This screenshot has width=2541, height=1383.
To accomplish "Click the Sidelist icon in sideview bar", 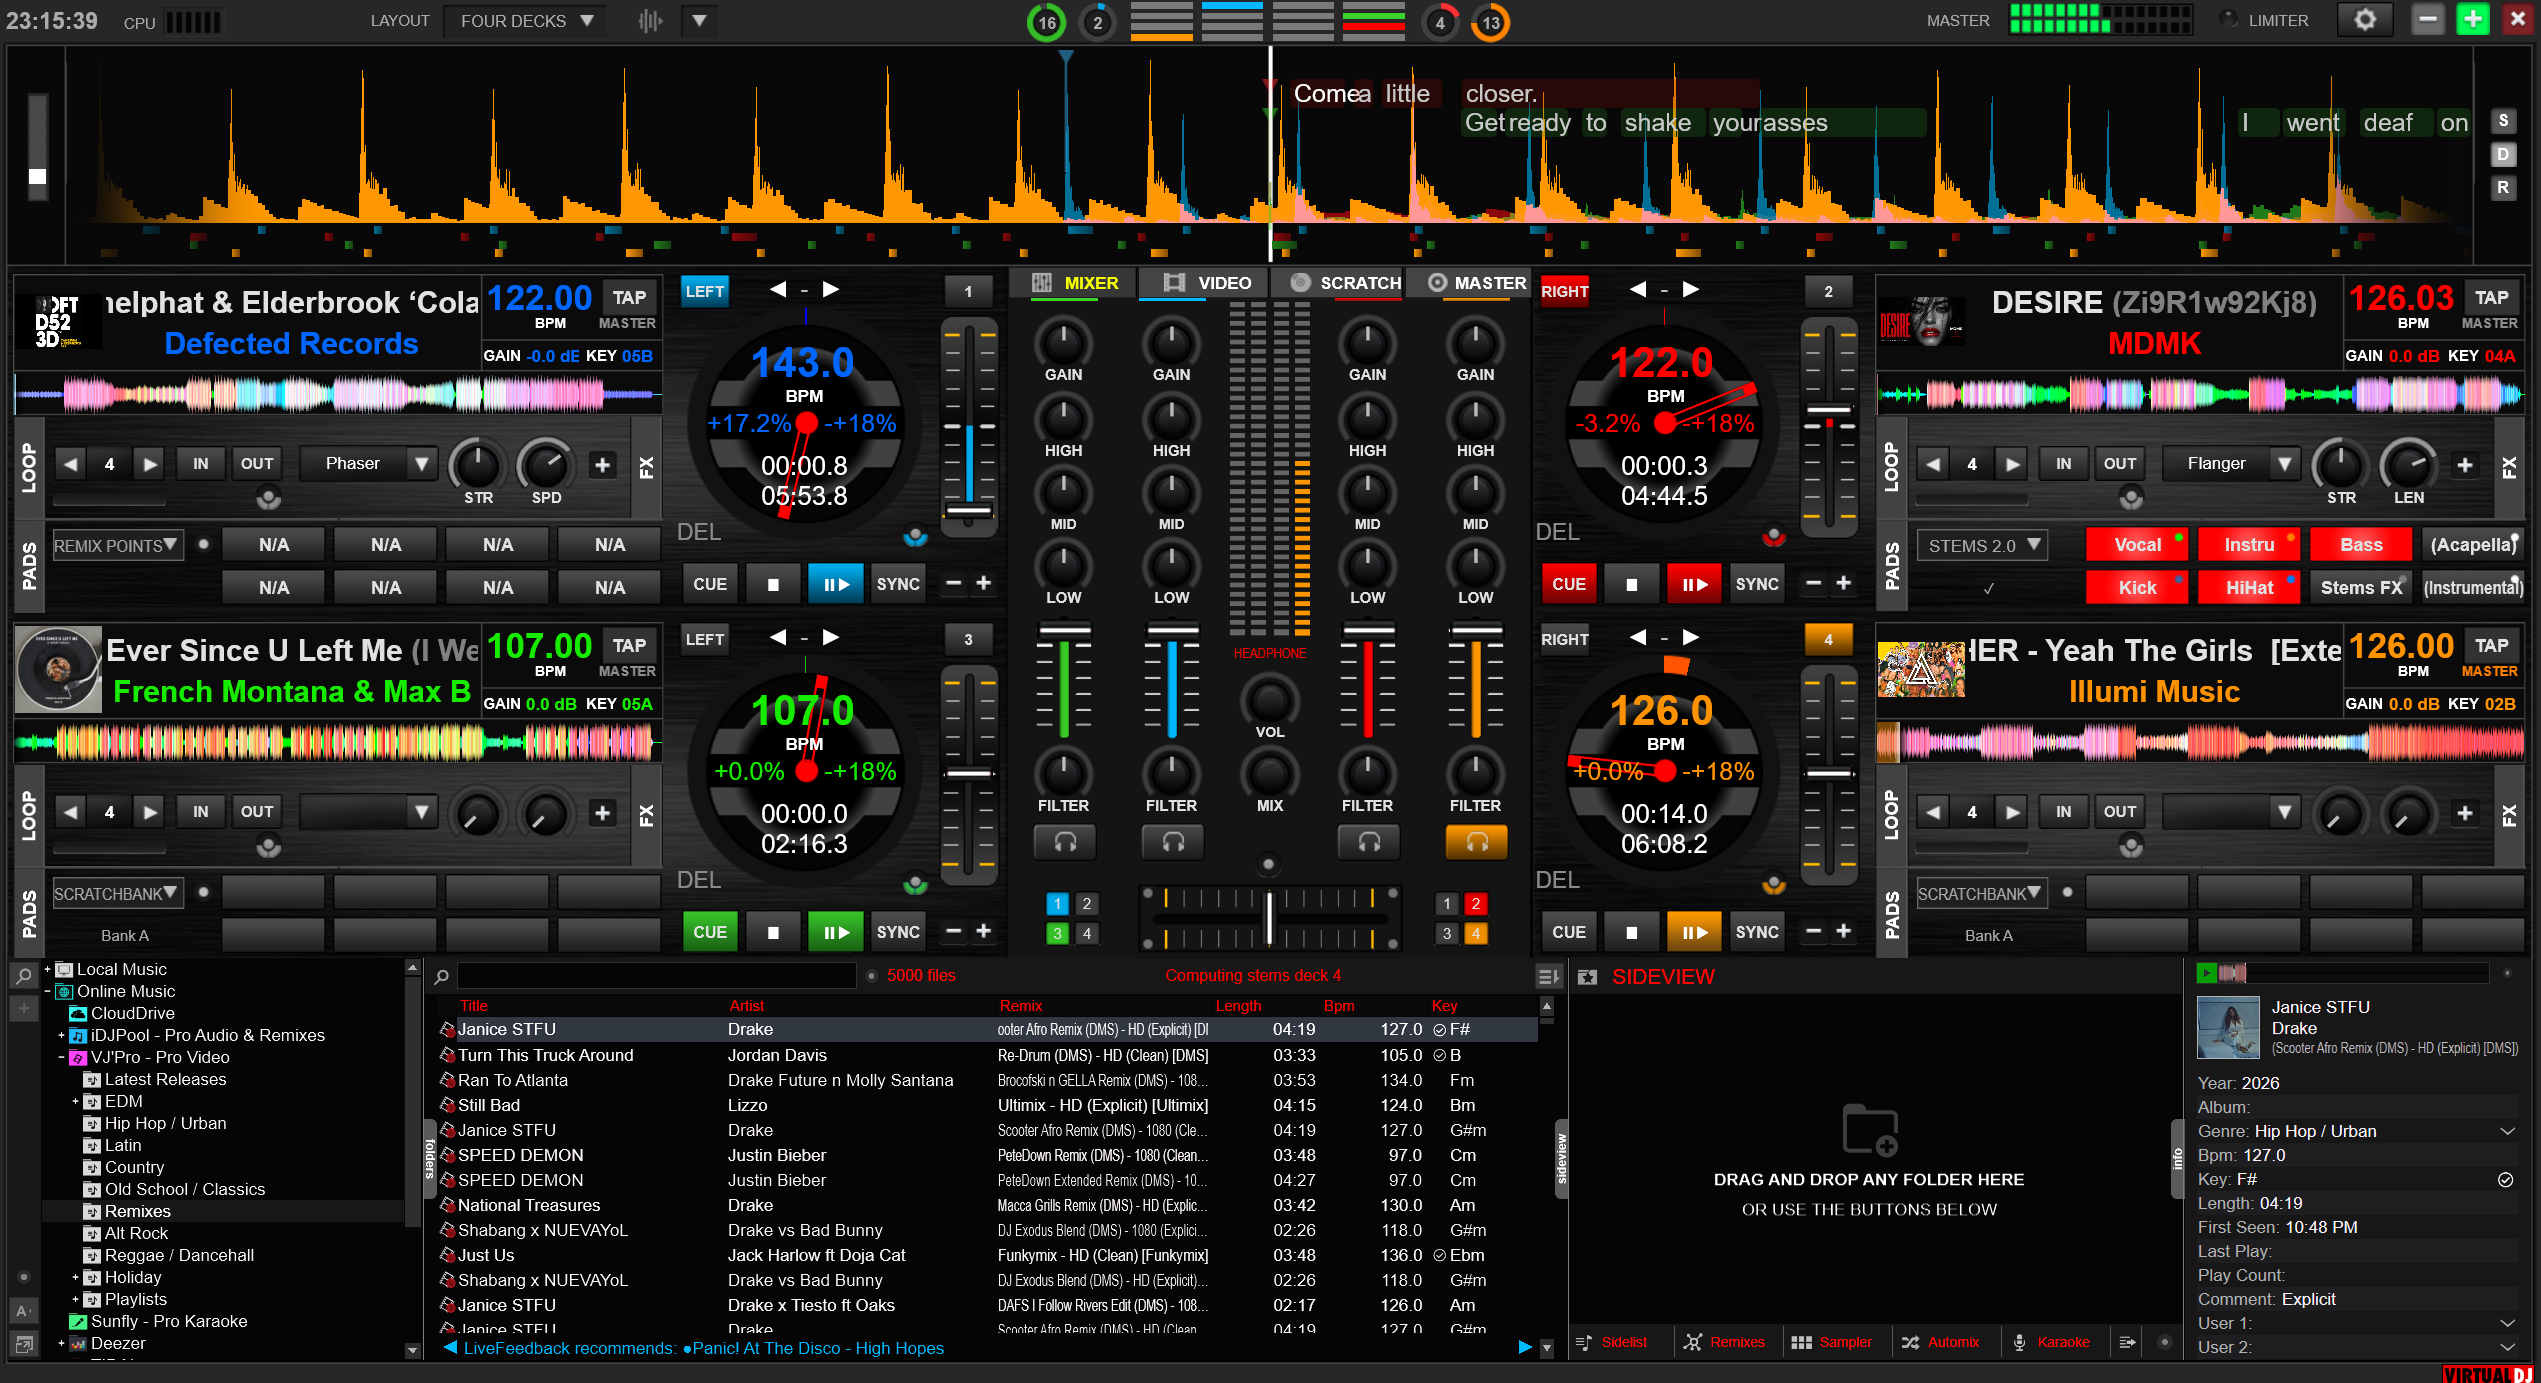I will point(1584,1342).
